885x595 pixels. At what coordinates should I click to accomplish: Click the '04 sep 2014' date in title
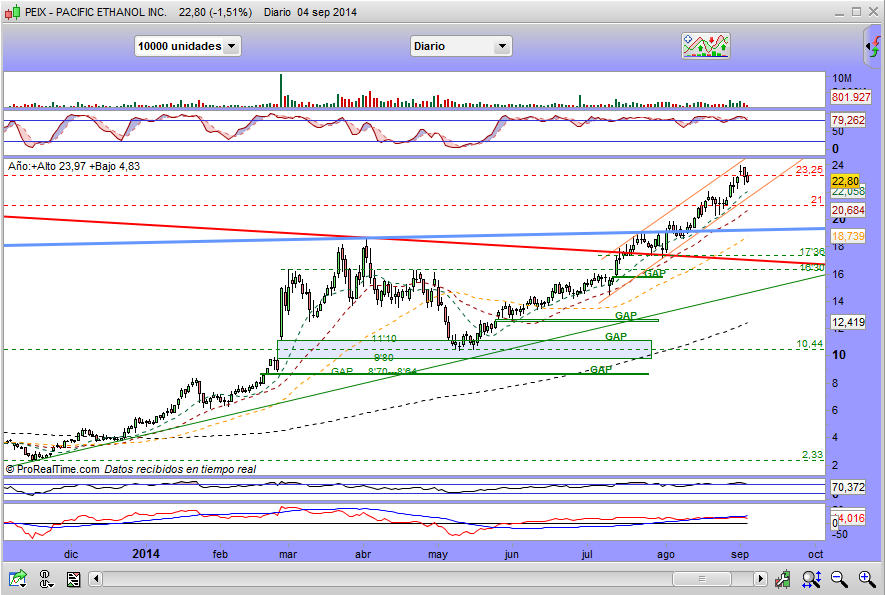pyautogui.click(x=327, y=12)
